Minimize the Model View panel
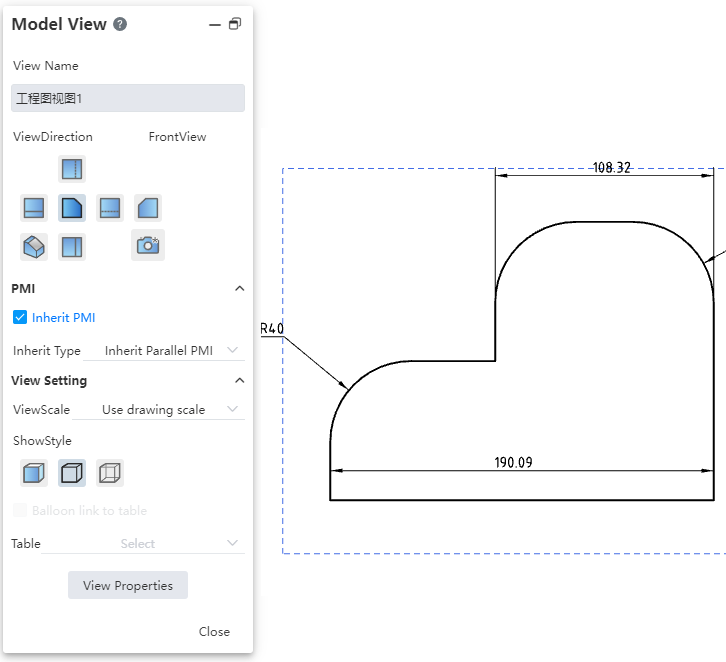This screenshot has width=726, height=662. pyautogui.click(x=215, y=25)
